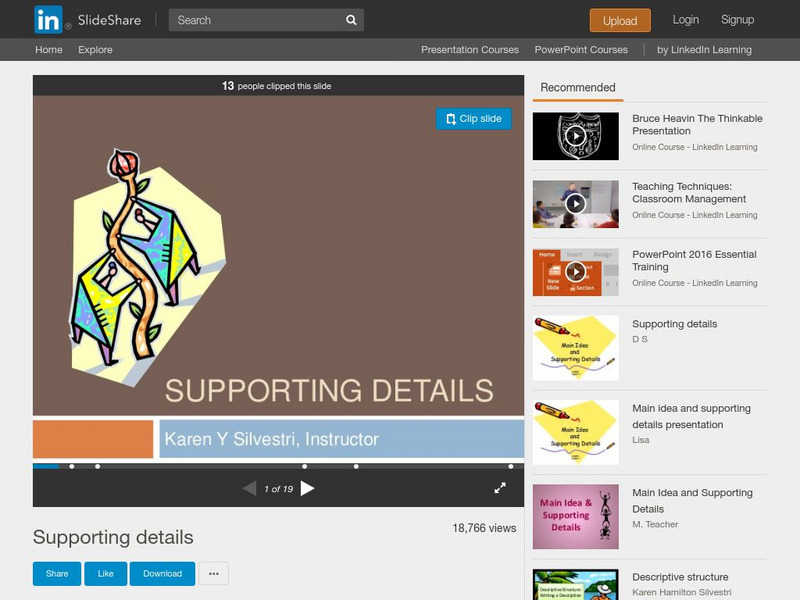The image size is (800, 600).
Task: Open the Supporting details recommended title
Action: click(674, 324)
